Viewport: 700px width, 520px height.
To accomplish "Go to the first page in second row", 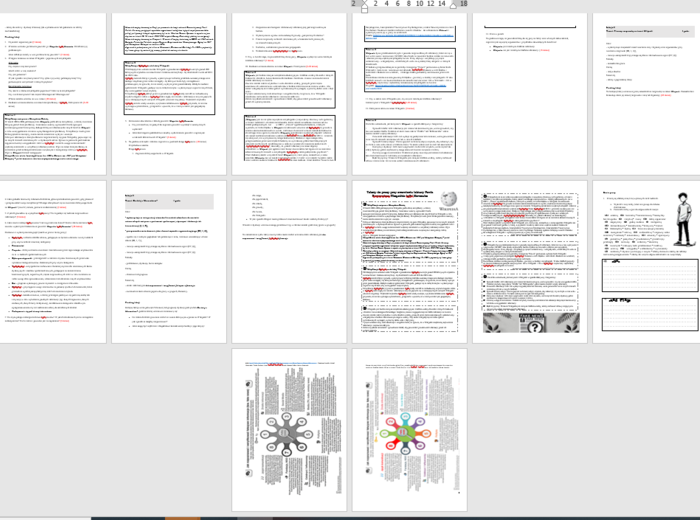I will pos(53,260).
